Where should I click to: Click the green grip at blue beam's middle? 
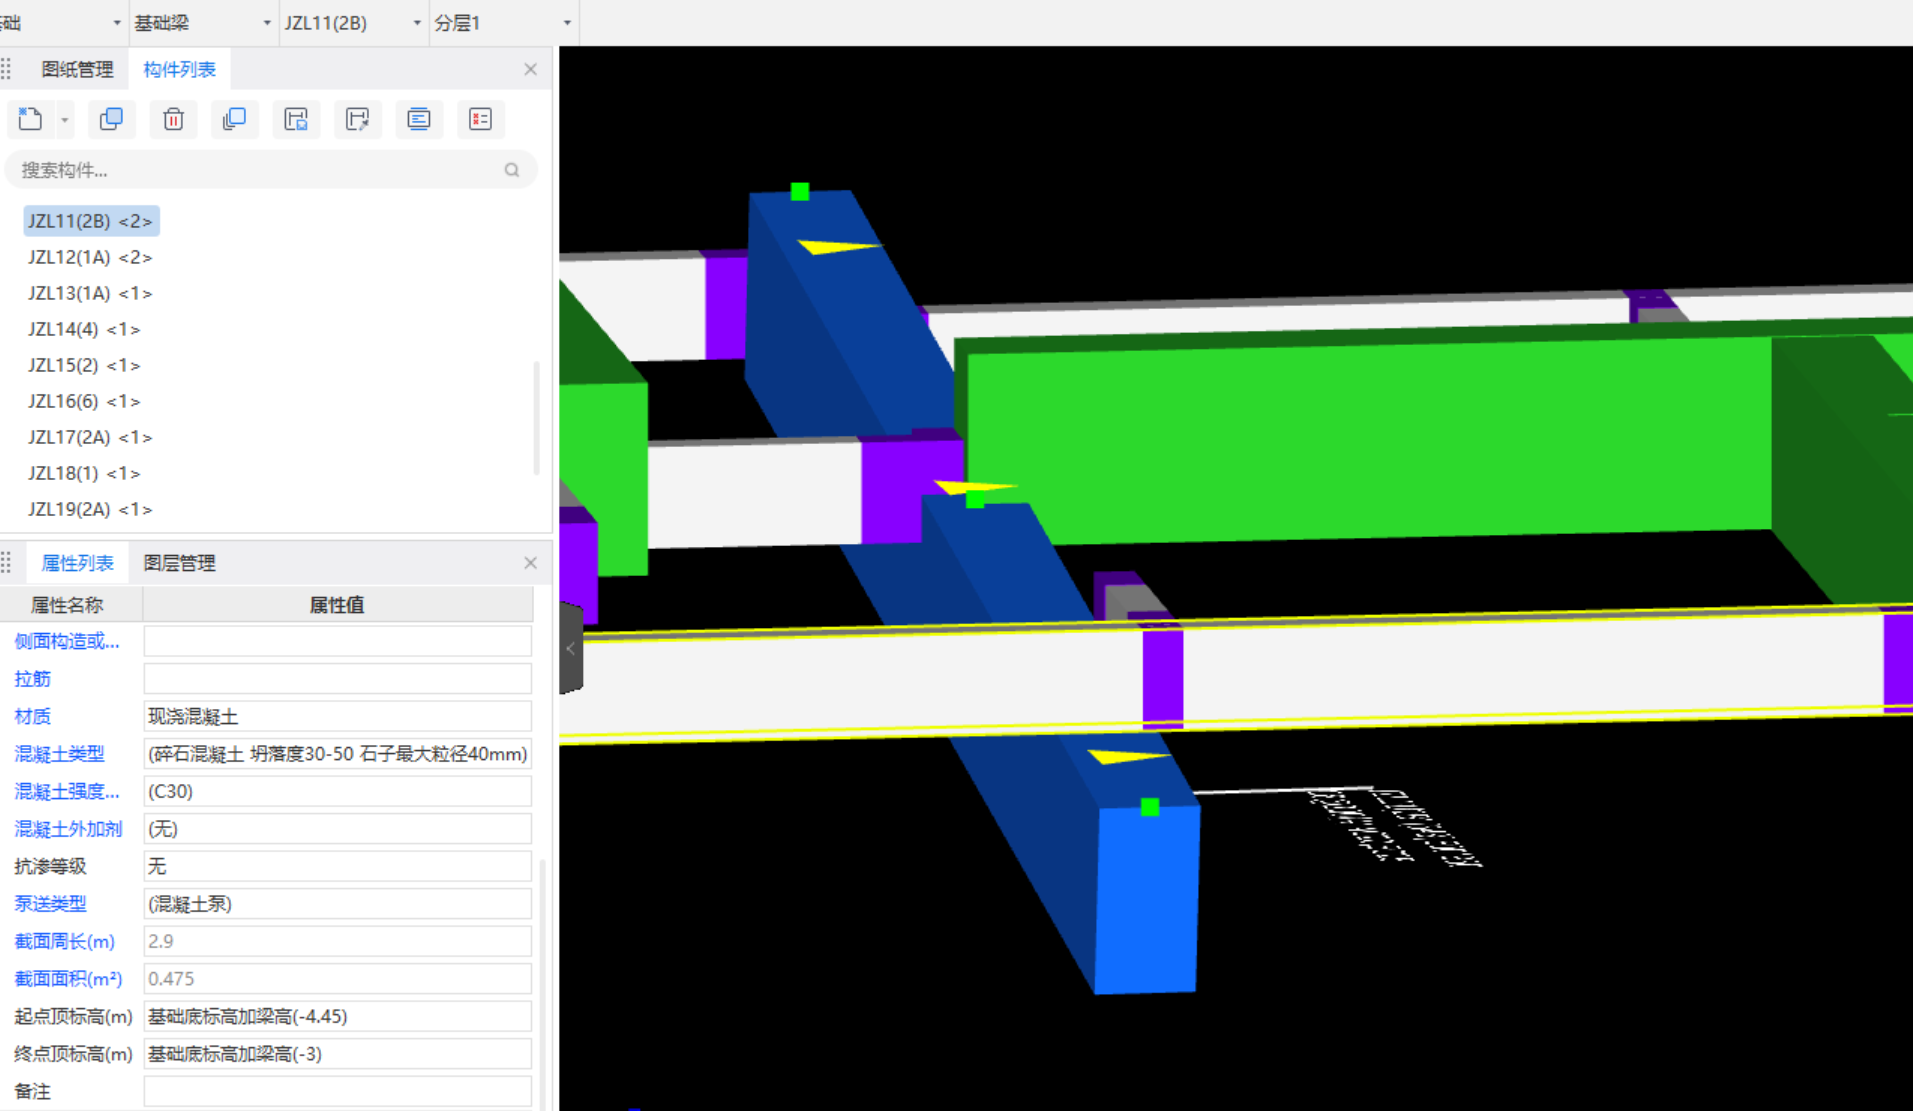point(975,499)
